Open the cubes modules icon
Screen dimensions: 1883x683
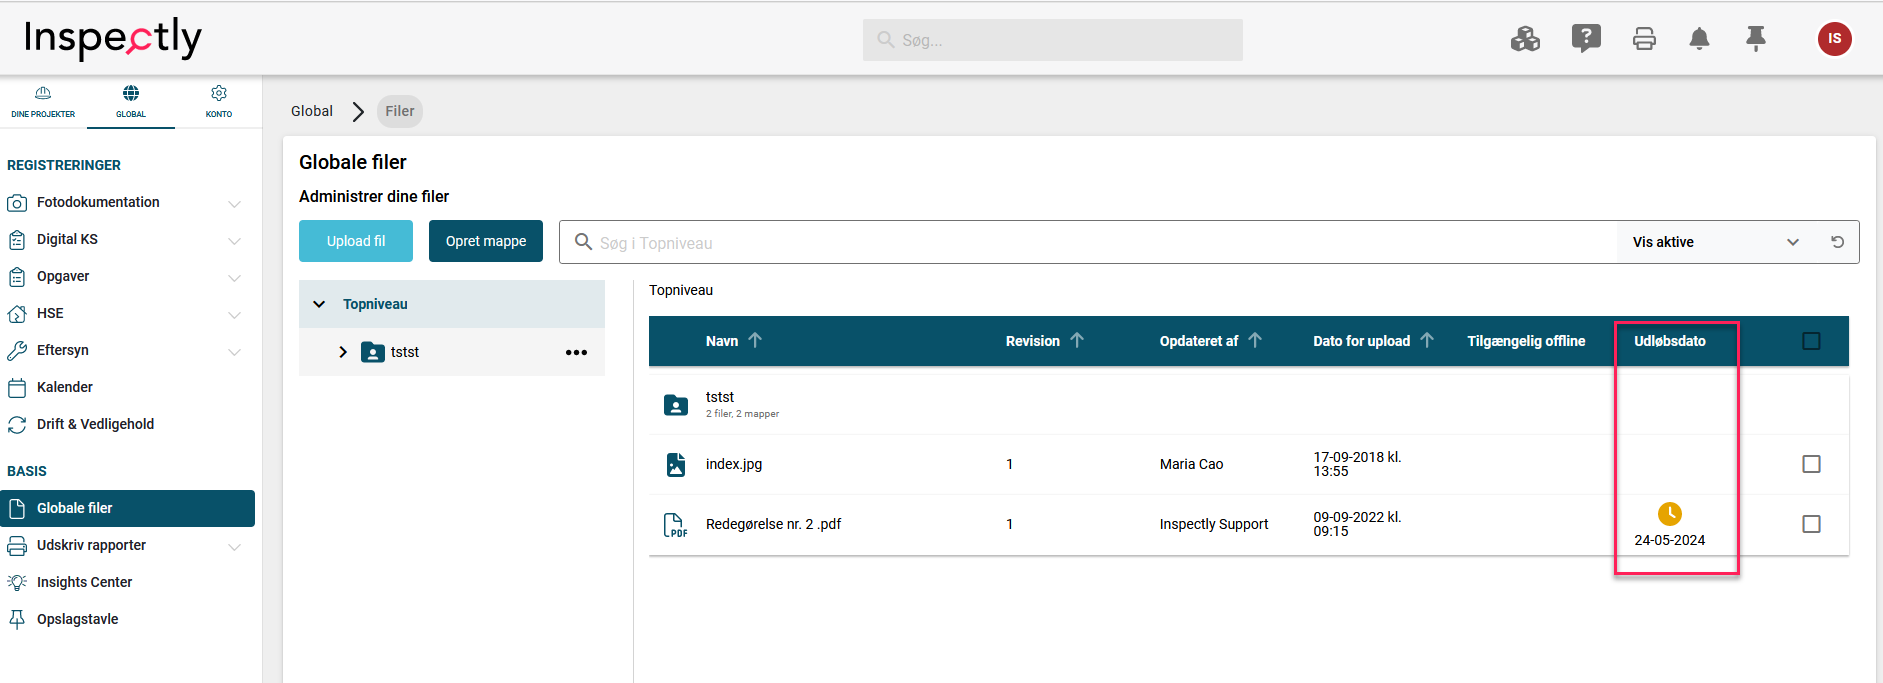click(x=1525, y=39)
